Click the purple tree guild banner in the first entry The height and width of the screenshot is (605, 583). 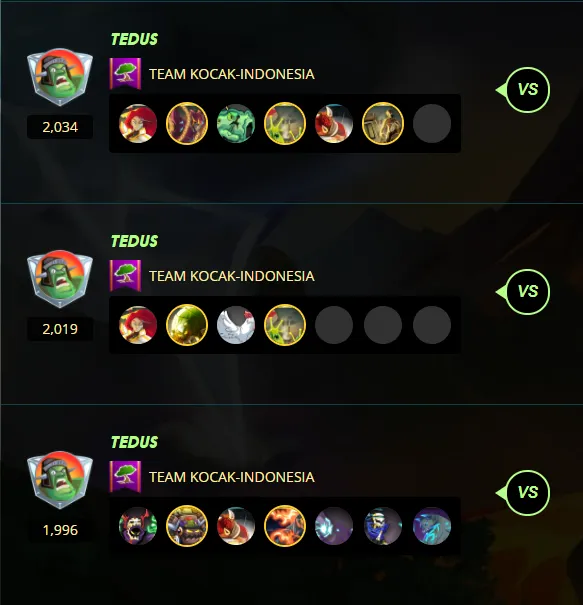point(125,74)
